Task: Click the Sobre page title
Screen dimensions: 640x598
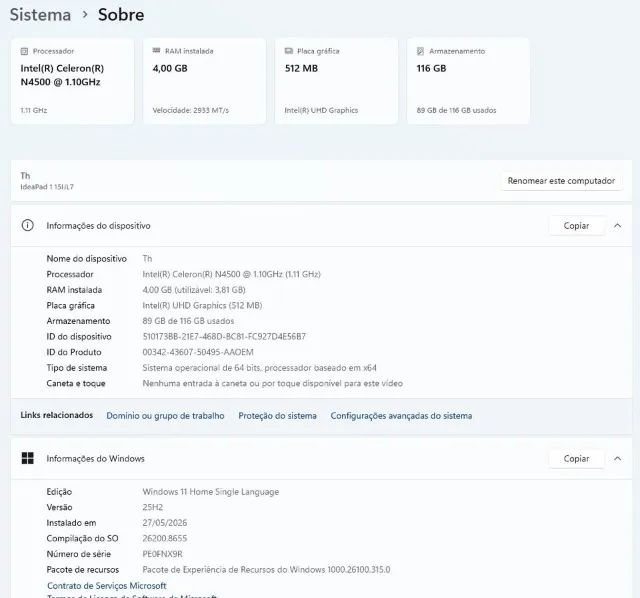Action: (x=121, y=15)
